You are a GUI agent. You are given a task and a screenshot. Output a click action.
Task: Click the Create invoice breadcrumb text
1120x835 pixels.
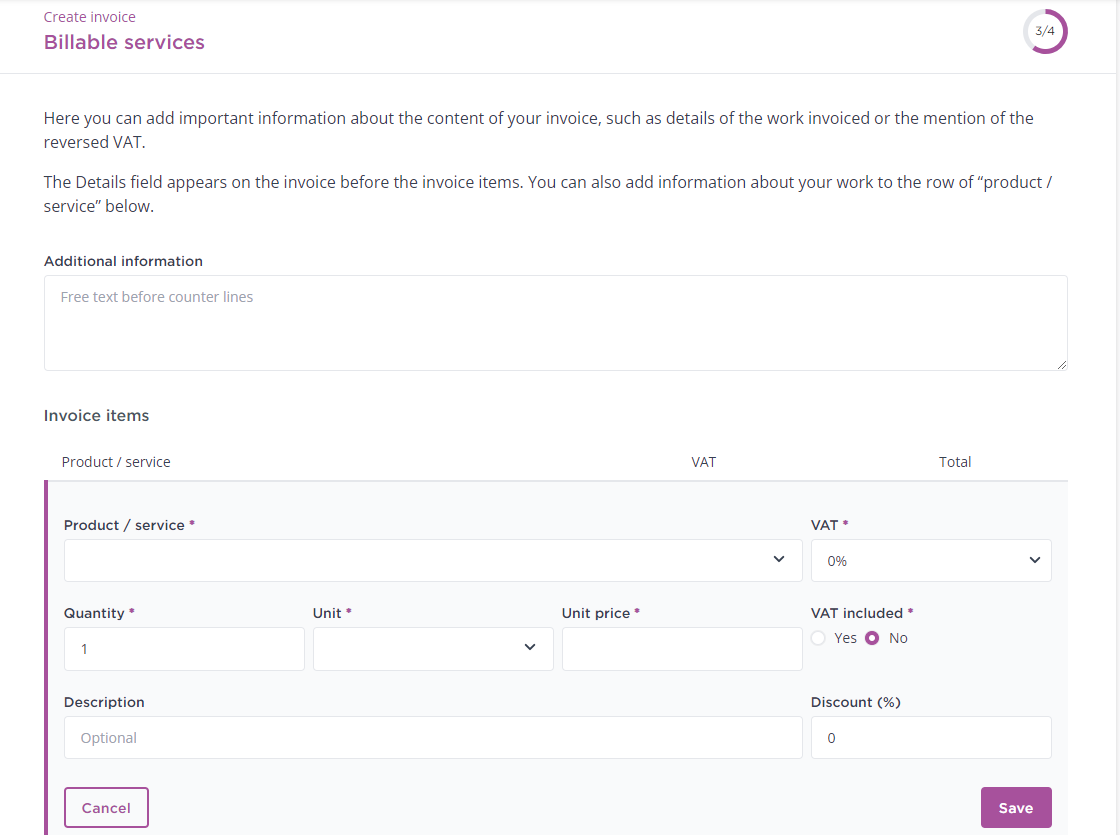pos(89,16)
